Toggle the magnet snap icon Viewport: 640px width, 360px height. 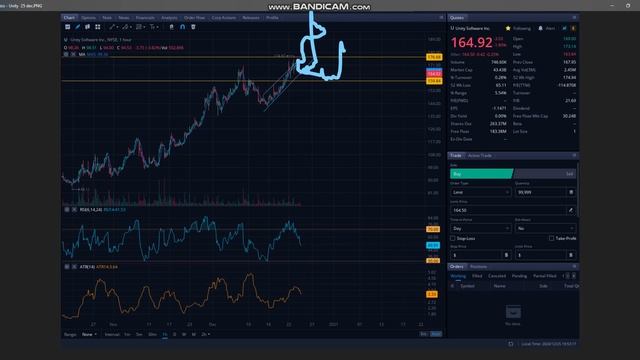click(x=182, y=27)
